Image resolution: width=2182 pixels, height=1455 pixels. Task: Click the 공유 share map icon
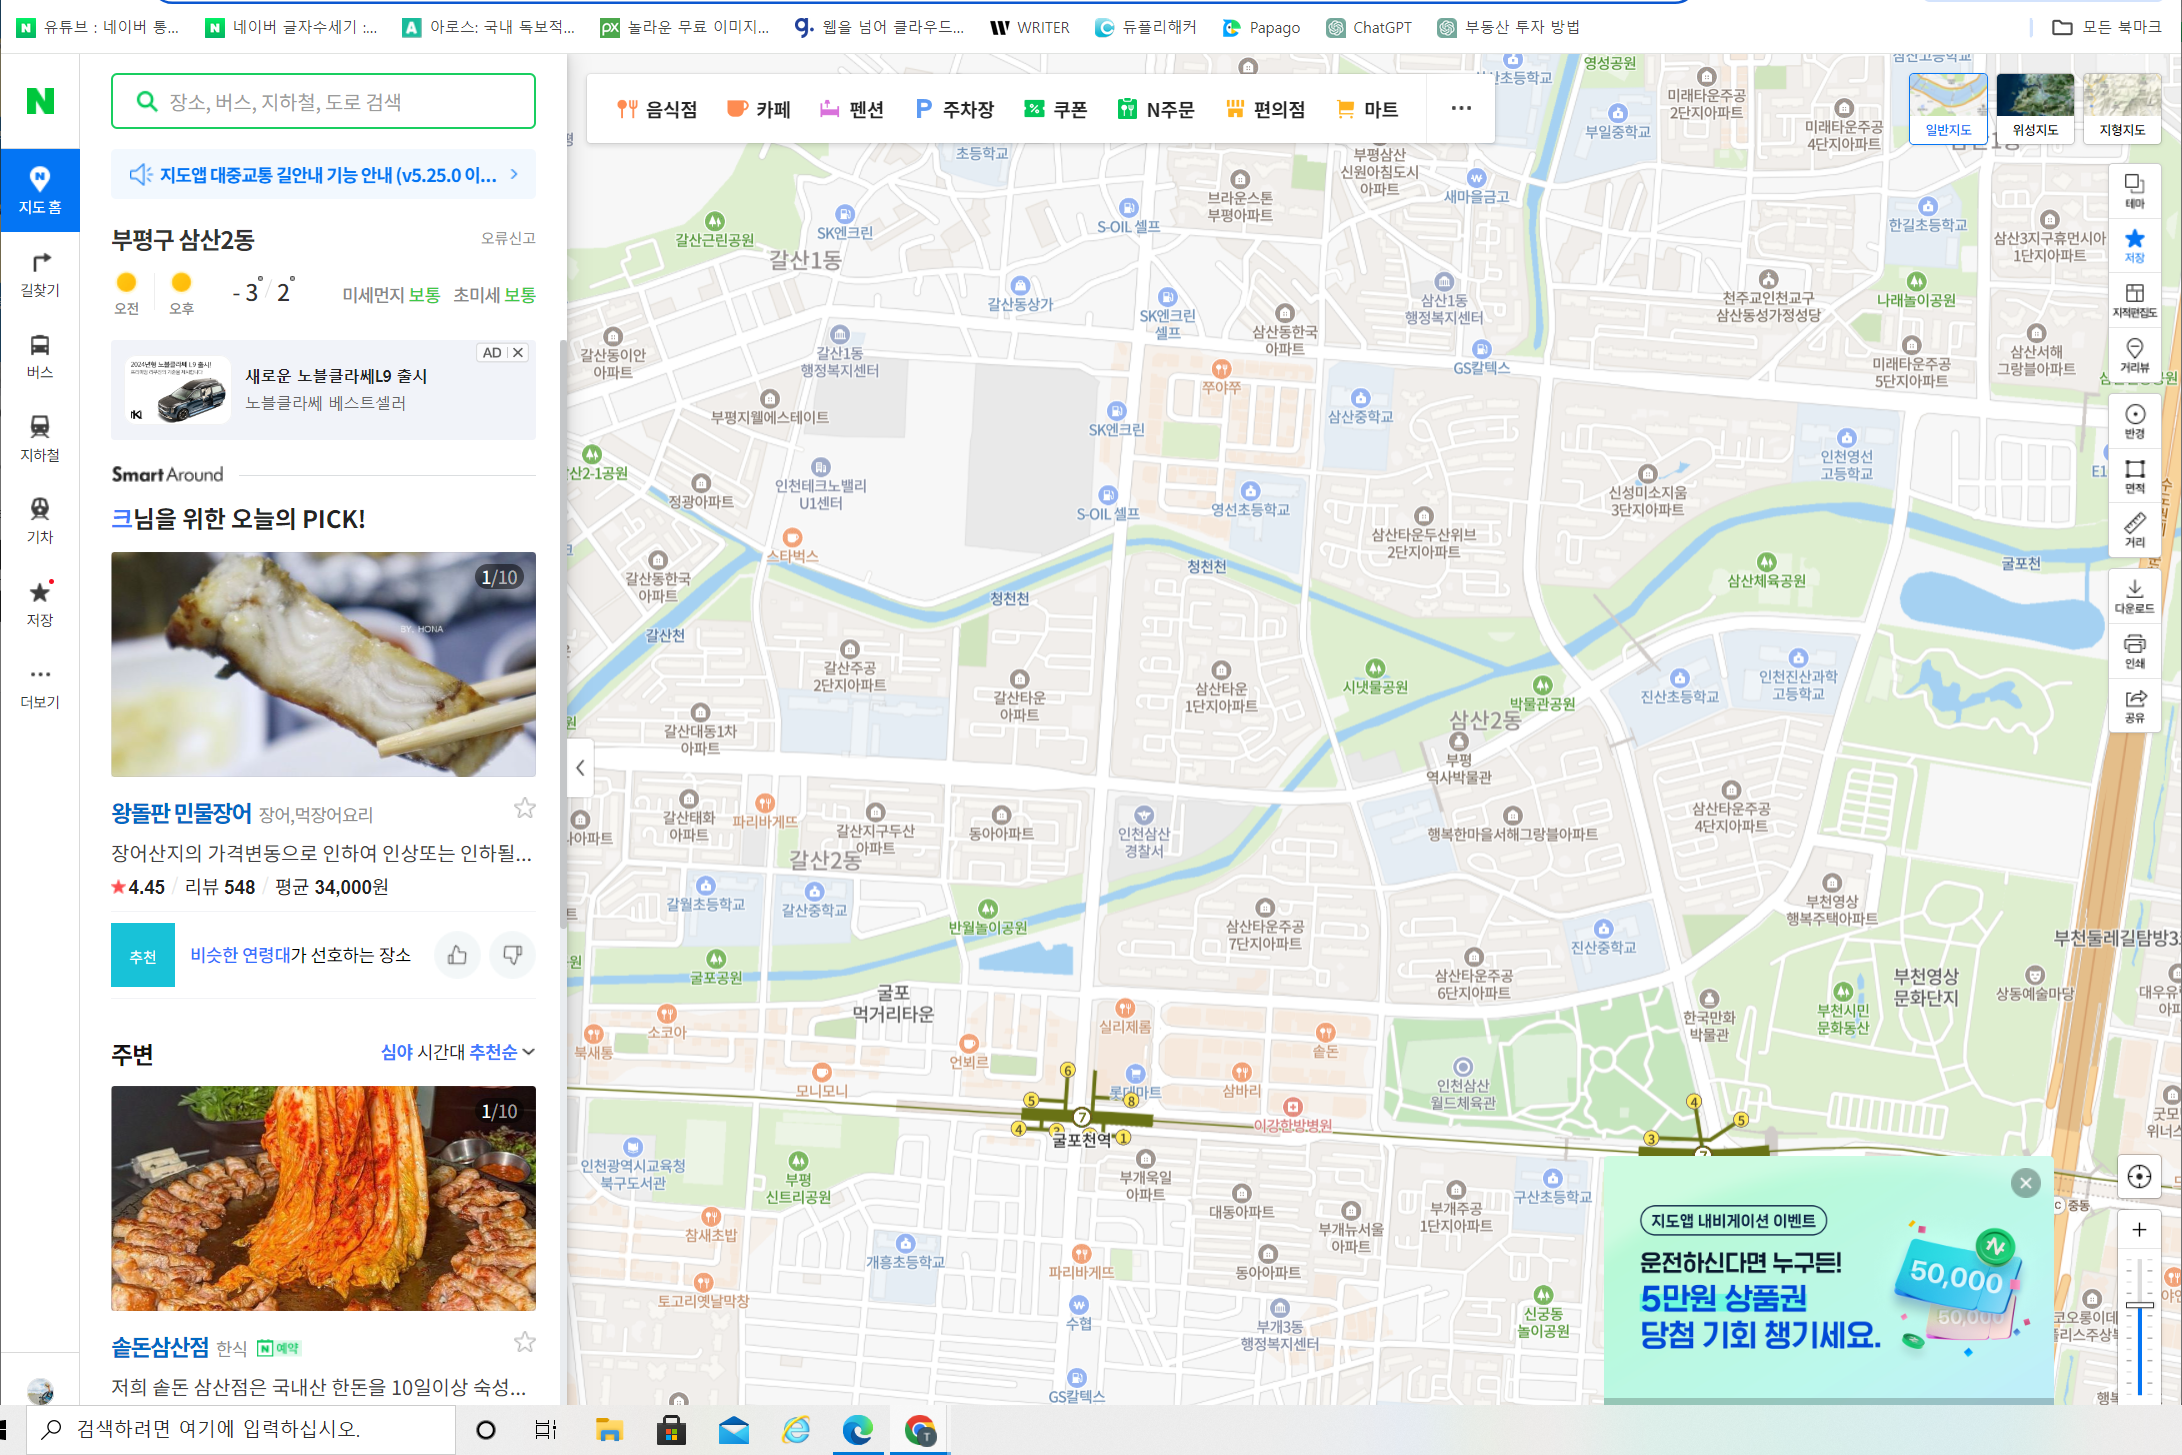2134,705
